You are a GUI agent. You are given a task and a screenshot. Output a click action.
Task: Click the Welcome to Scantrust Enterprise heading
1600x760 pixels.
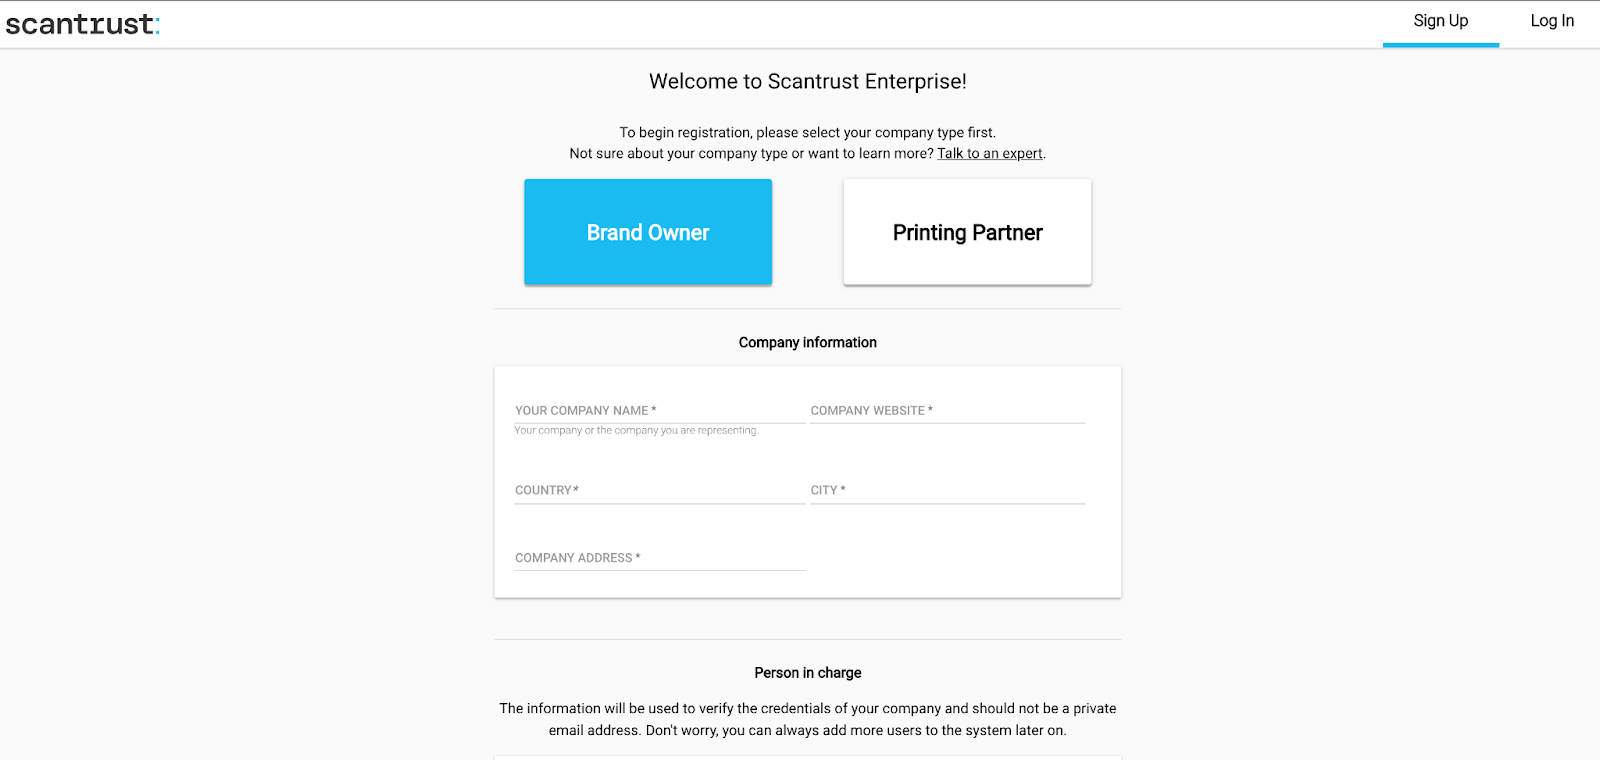(808, 81)
